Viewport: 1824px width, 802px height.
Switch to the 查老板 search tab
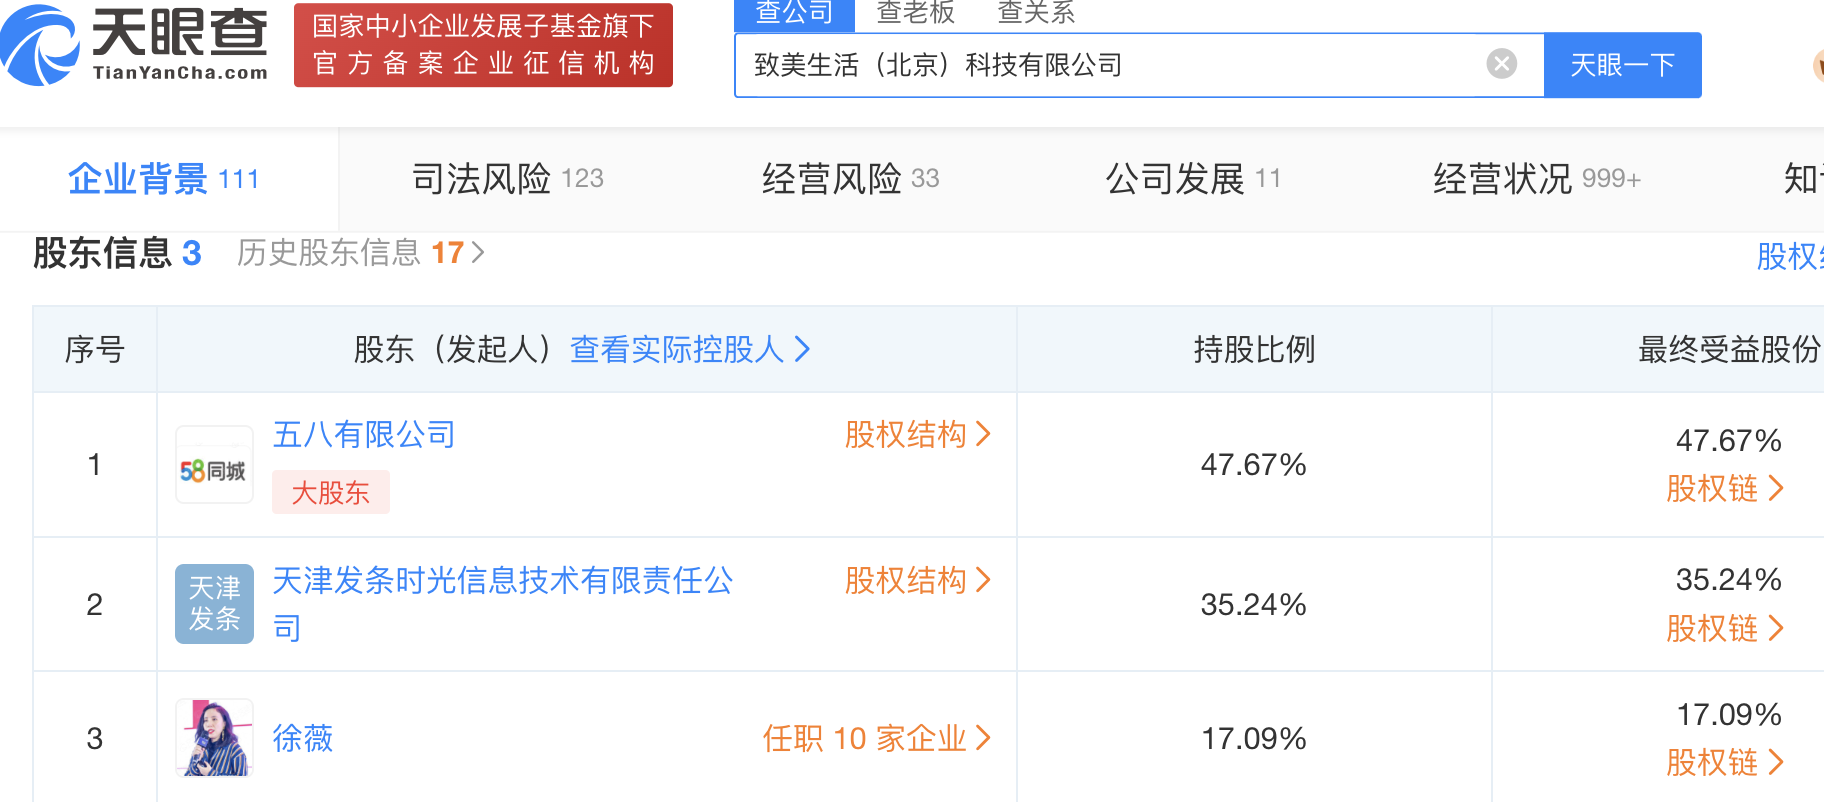[915, 13]
